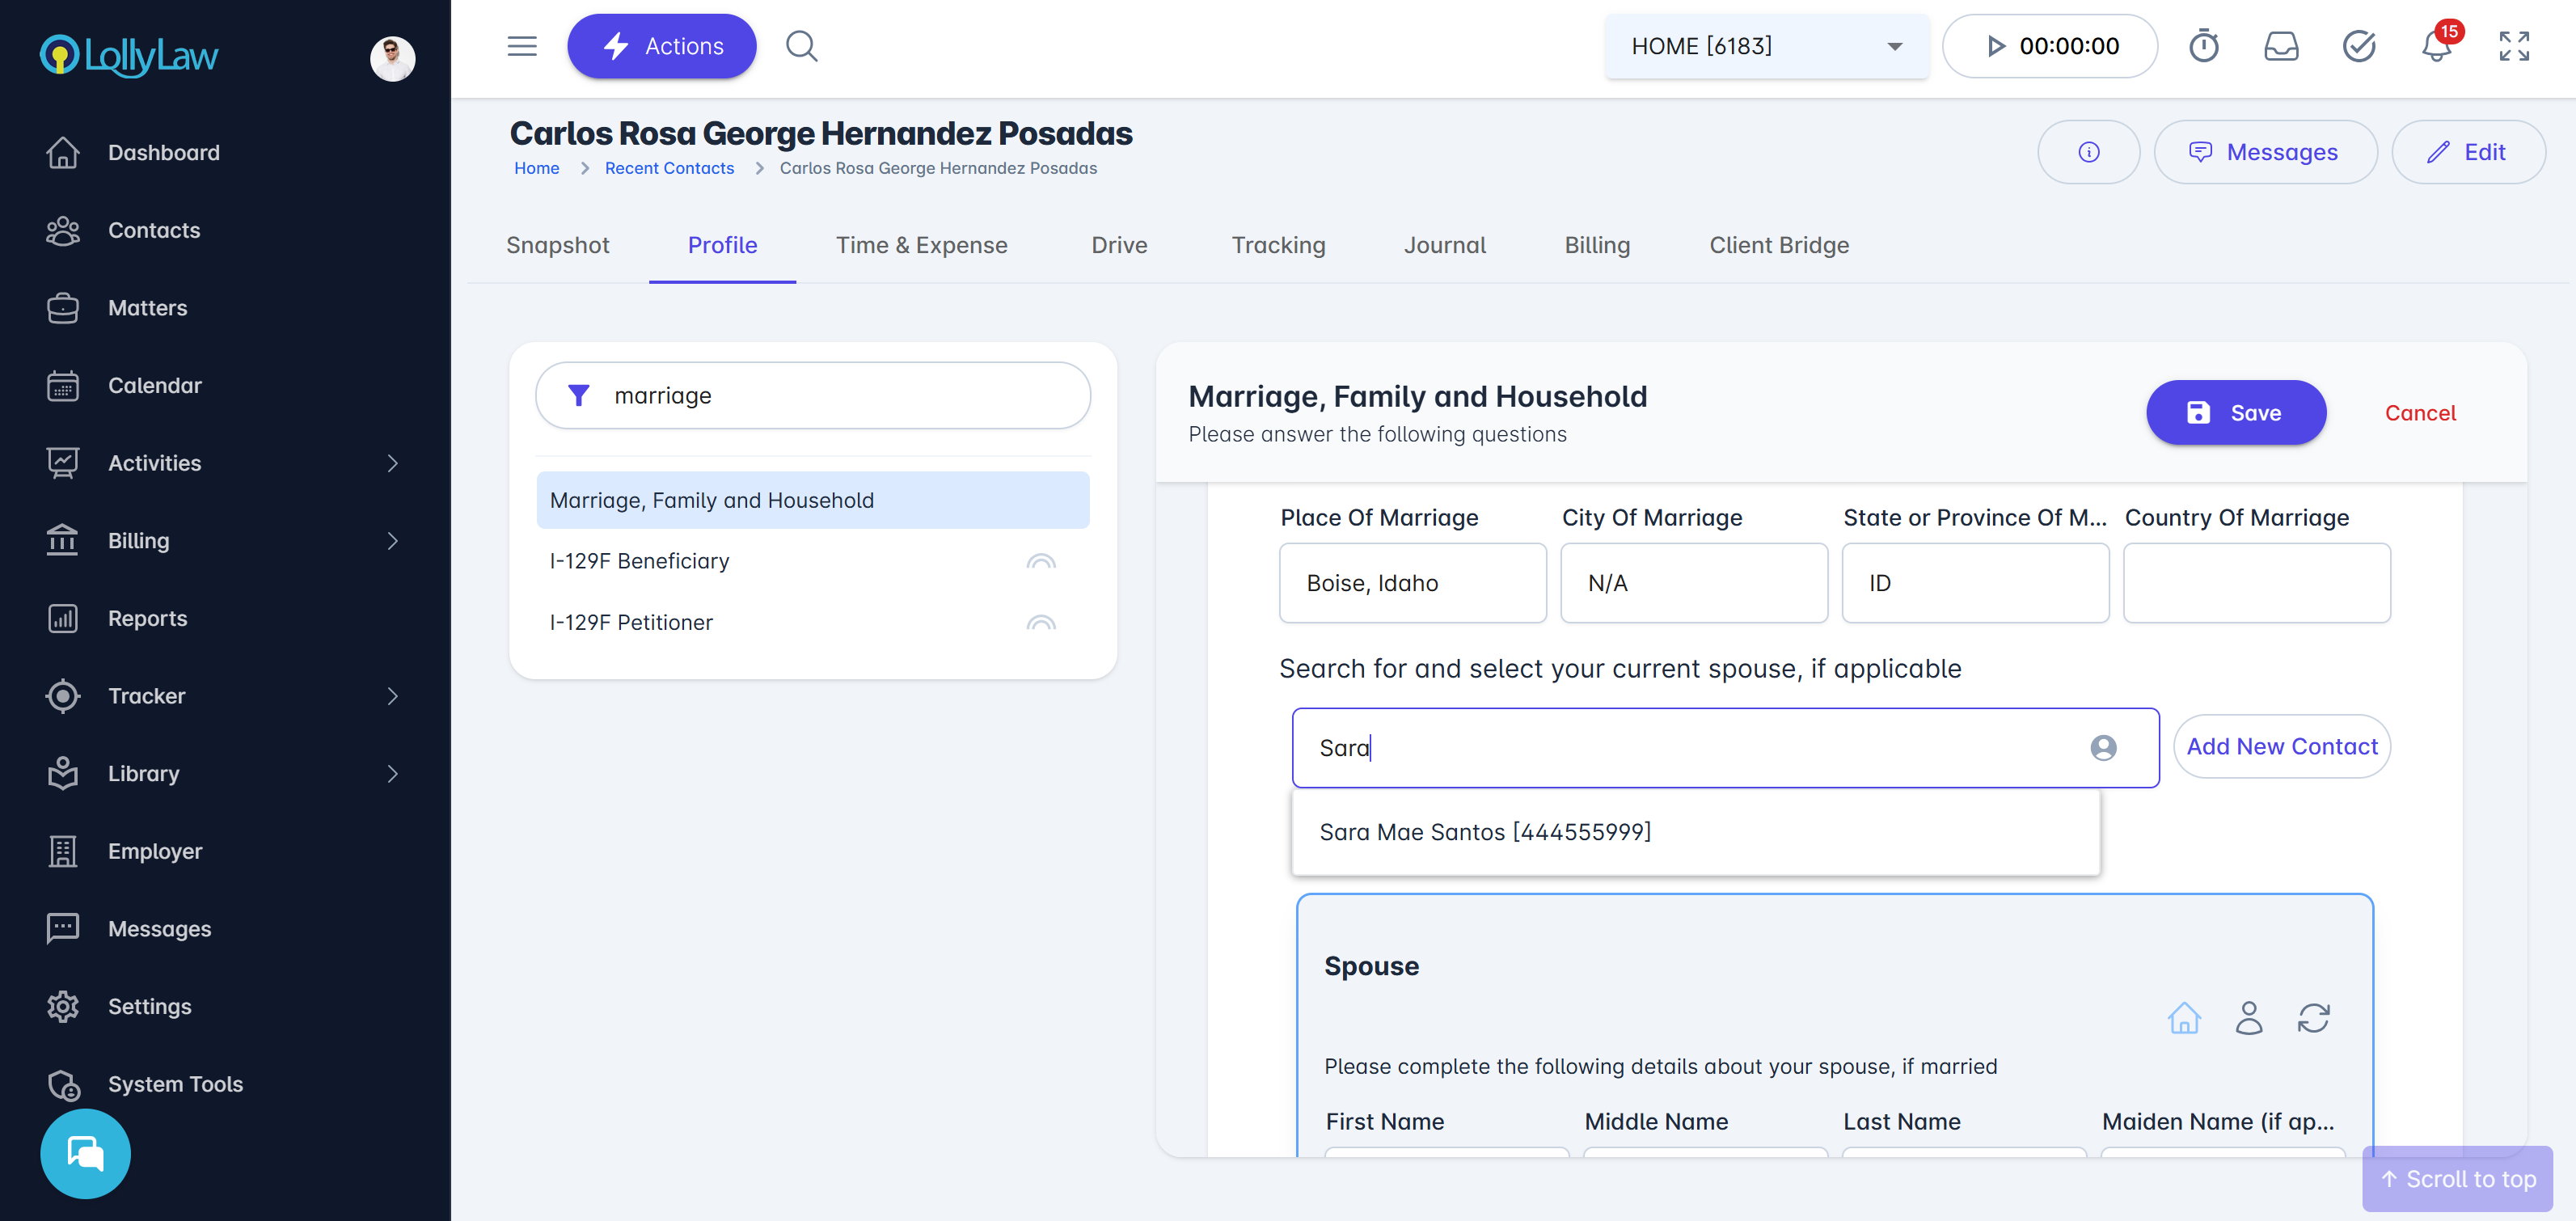The image size is (2576, 1221).
Task: Save the Marriage, Family and Household form
Action: point(2235,413)
